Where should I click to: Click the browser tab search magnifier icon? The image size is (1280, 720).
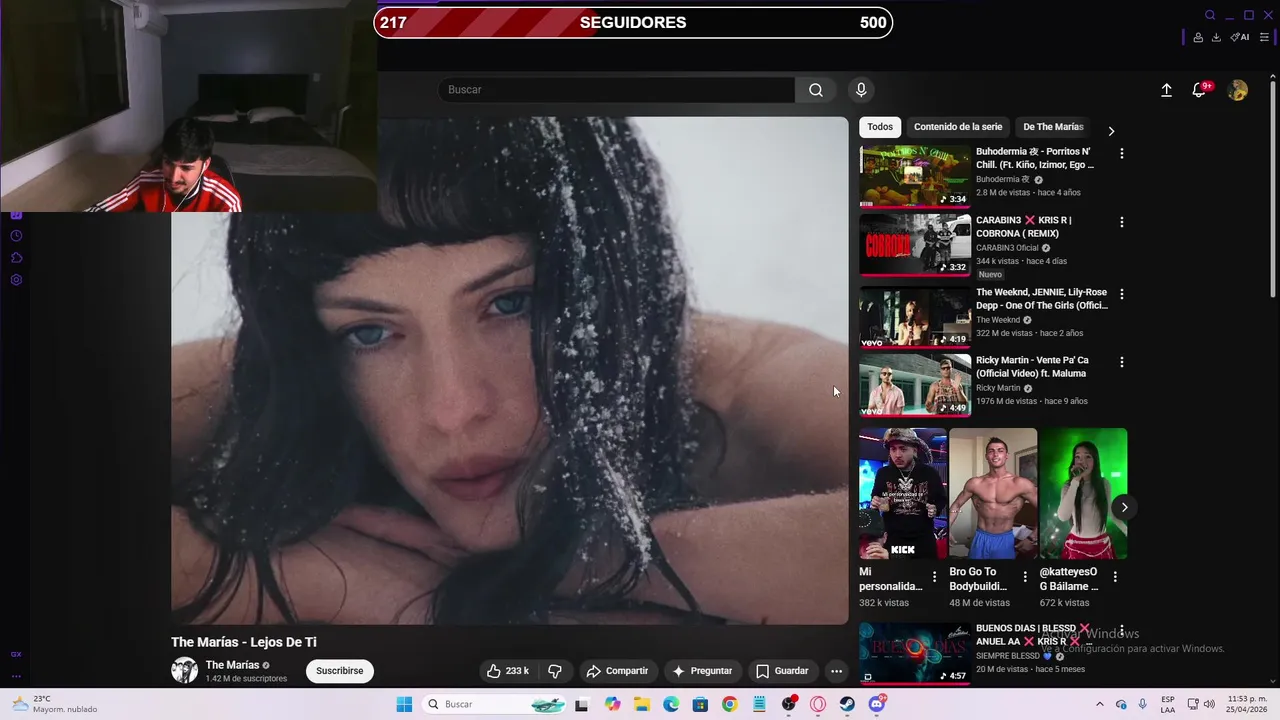pyautogui.click(x=1210, y=15)
